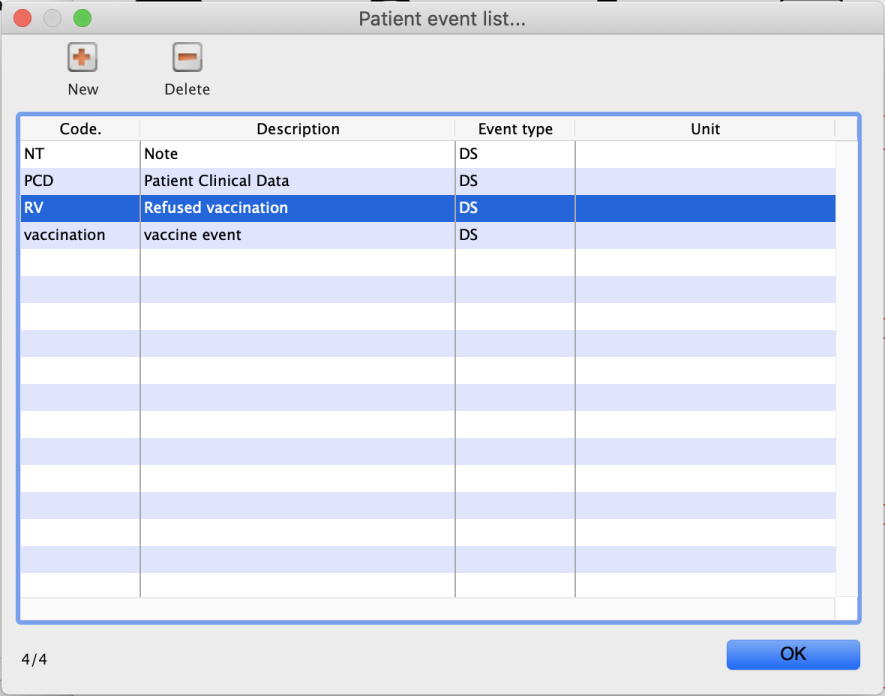
Task: Click the green zoom window button
Action: tap(82, 18)
